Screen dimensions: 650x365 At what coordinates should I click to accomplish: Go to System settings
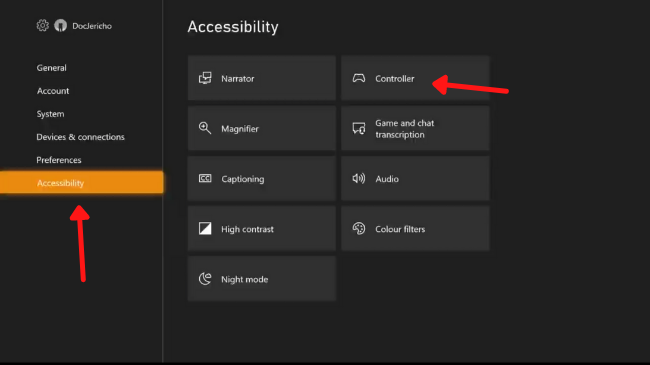(x=50, y=114)
